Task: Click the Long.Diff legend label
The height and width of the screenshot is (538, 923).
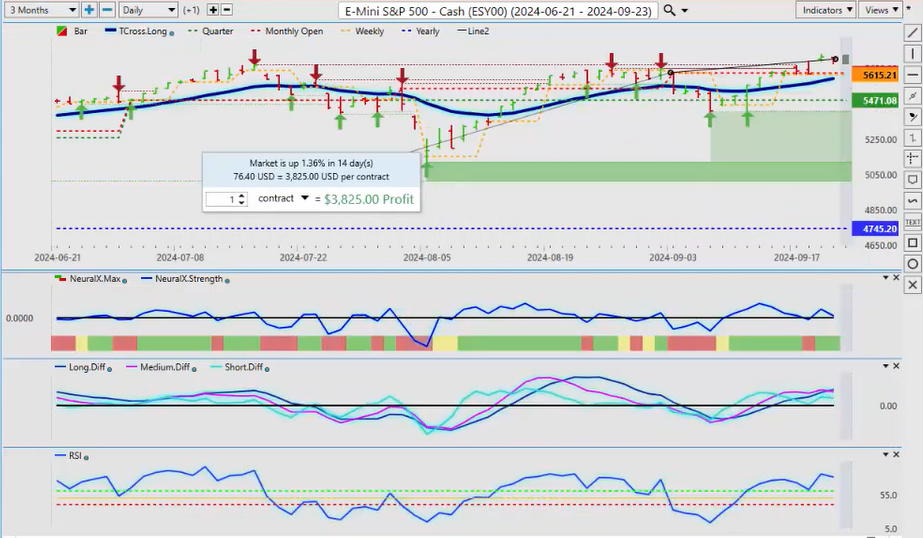Action: 87,367
